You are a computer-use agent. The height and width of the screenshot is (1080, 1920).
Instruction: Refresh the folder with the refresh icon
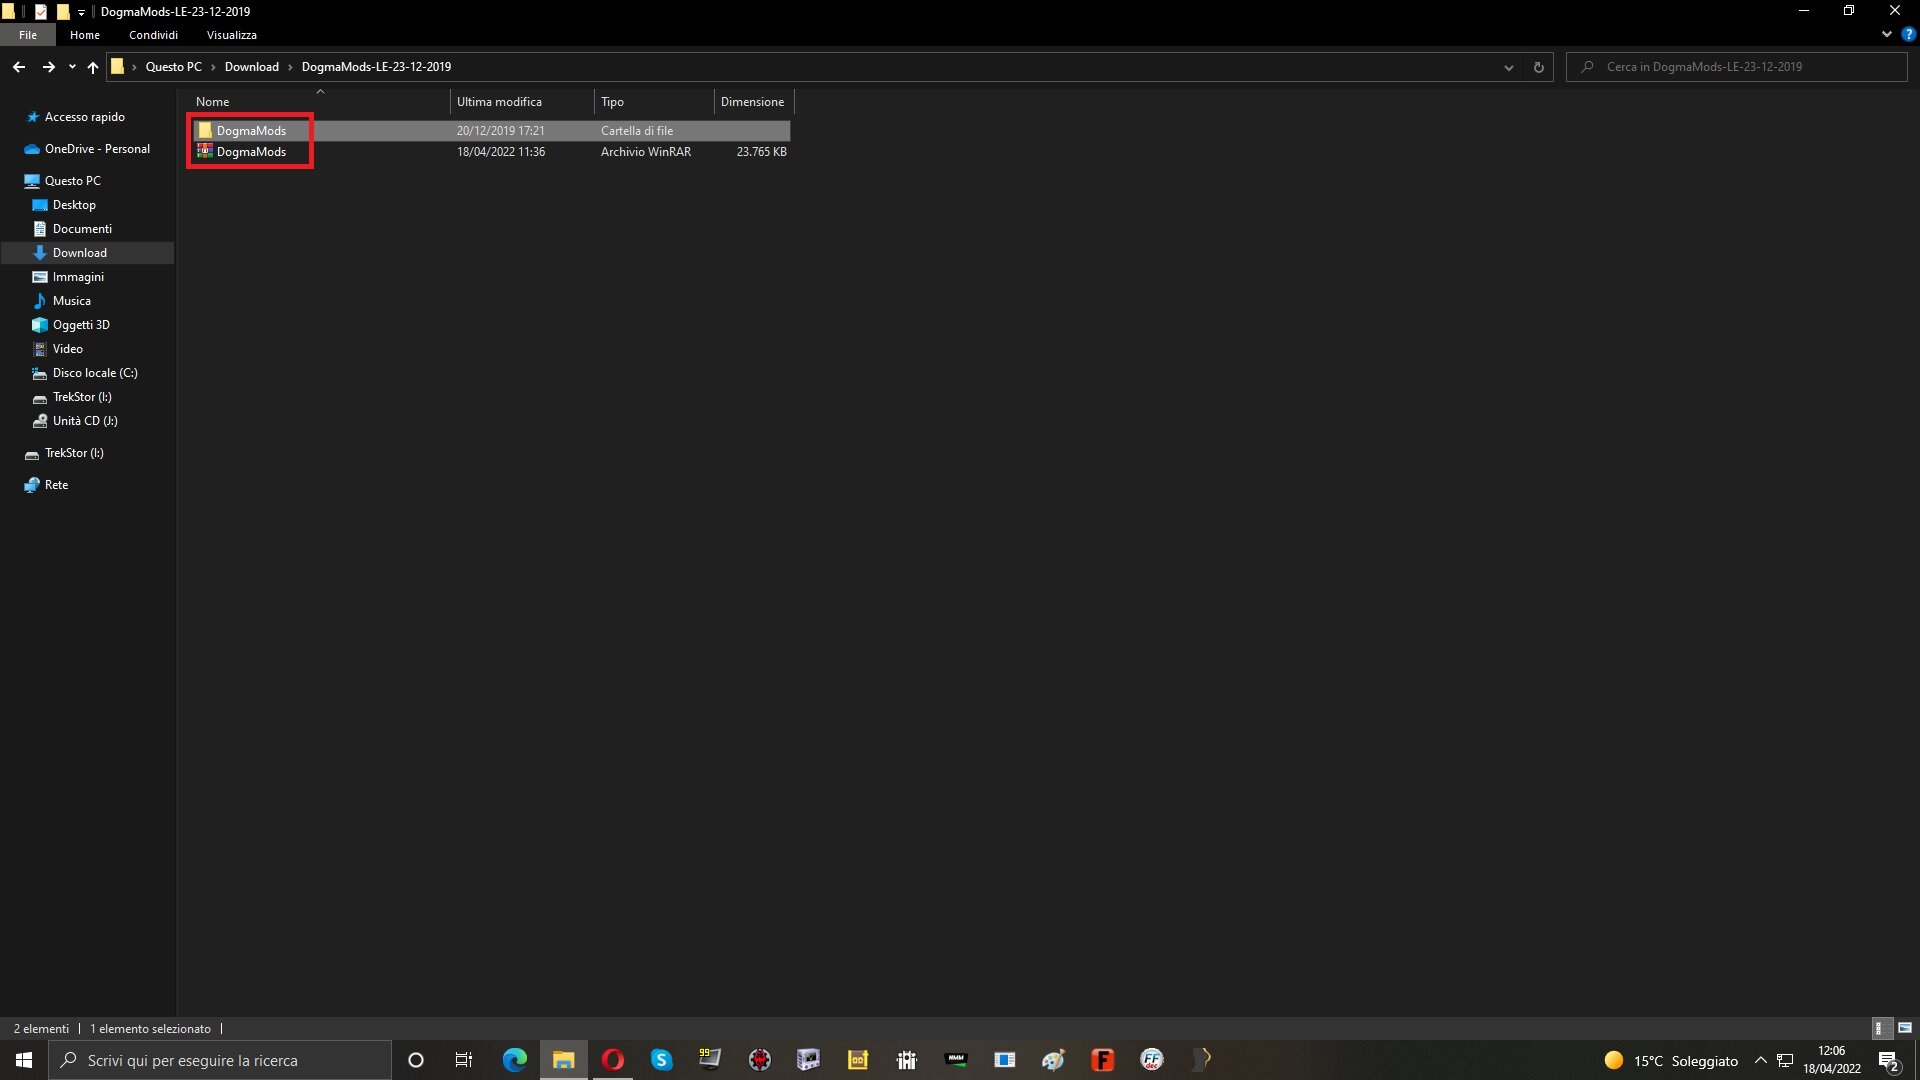(1539, 67)
